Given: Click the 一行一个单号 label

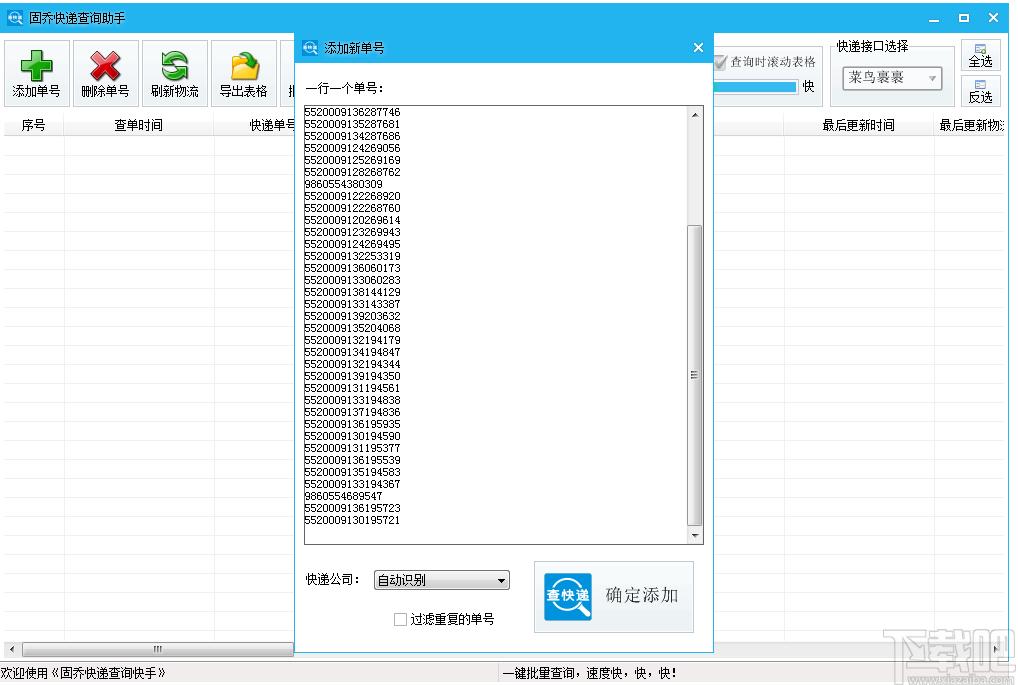Looking at the screenshot, I should 344,88.
